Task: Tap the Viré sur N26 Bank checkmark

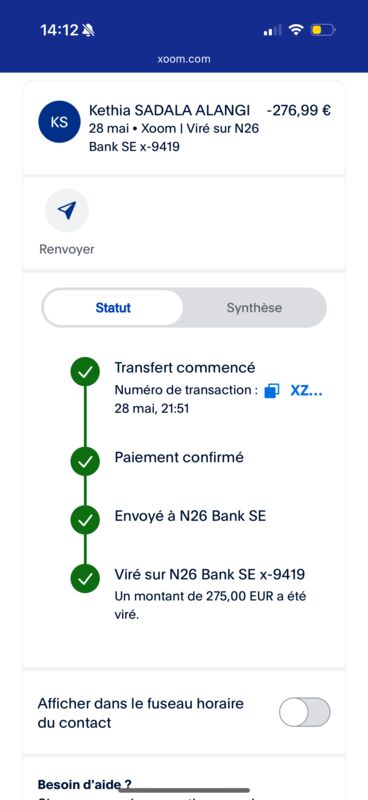Action: 85,579
